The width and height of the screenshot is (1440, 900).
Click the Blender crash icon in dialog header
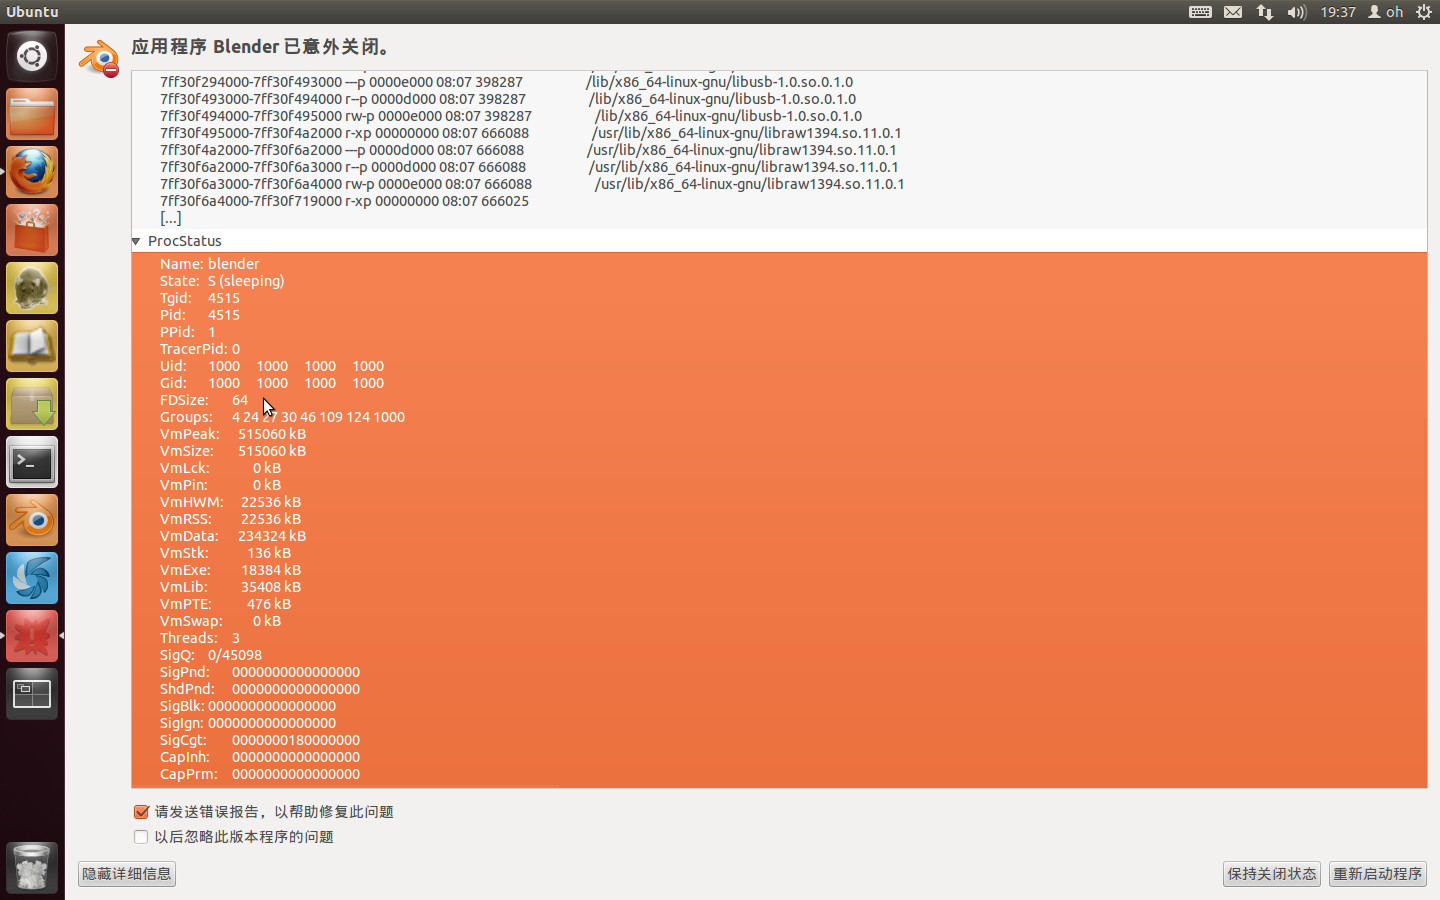click(99, 58)
